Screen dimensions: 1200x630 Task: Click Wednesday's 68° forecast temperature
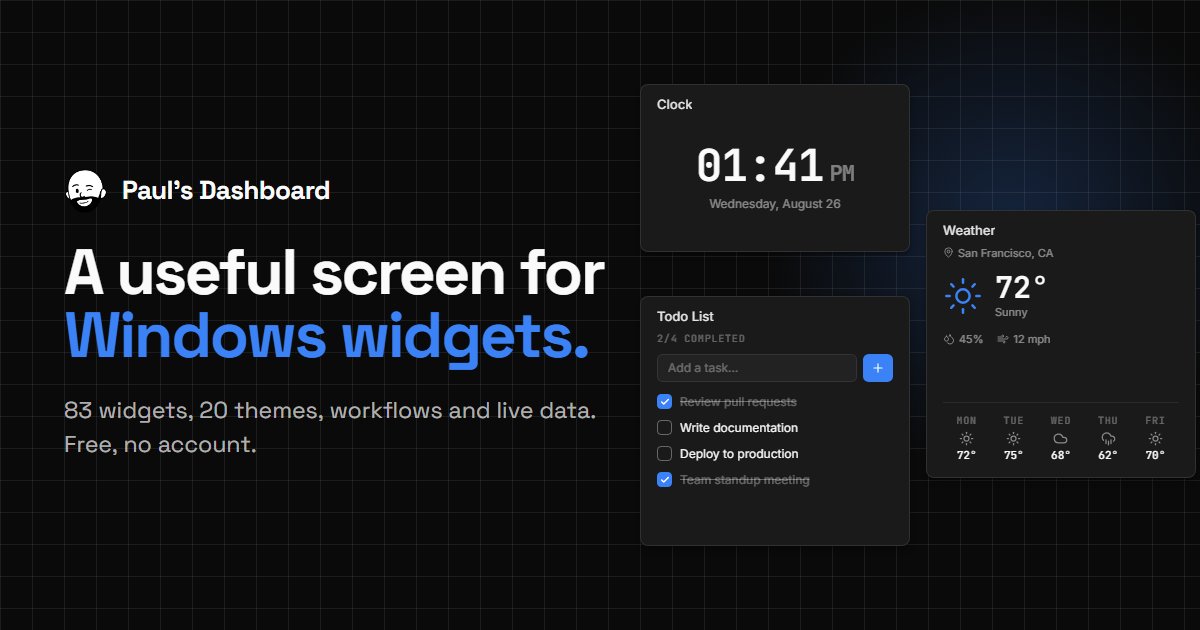coord(1061,455)
